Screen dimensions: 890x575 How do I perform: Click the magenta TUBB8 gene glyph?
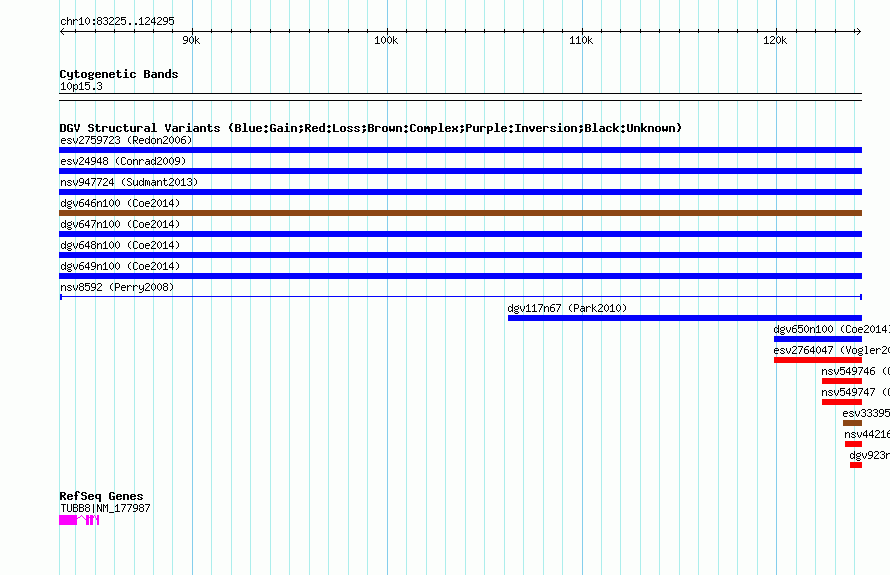click(79, 520)
